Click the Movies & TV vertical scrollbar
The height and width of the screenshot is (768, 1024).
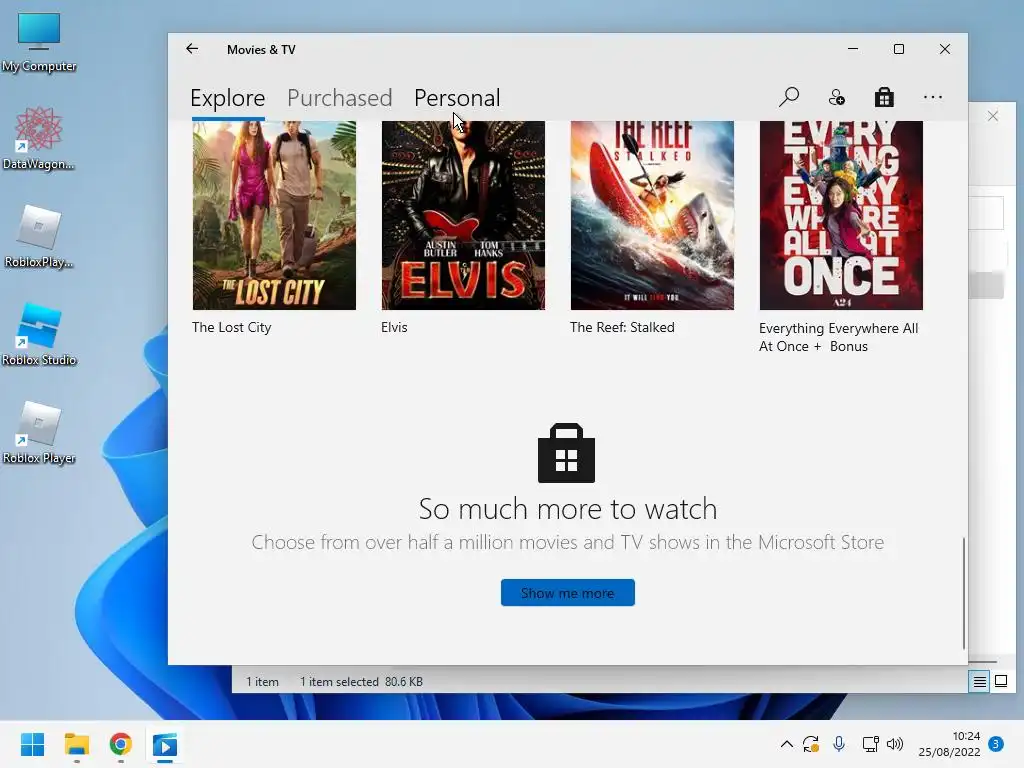point(964,593)
